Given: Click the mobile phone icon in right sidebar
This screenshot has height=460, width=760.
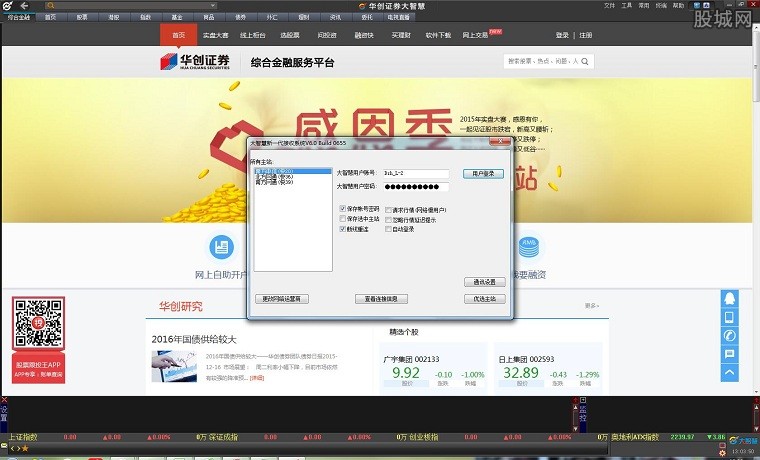Looking at the screenshot, I should (729, 317).
